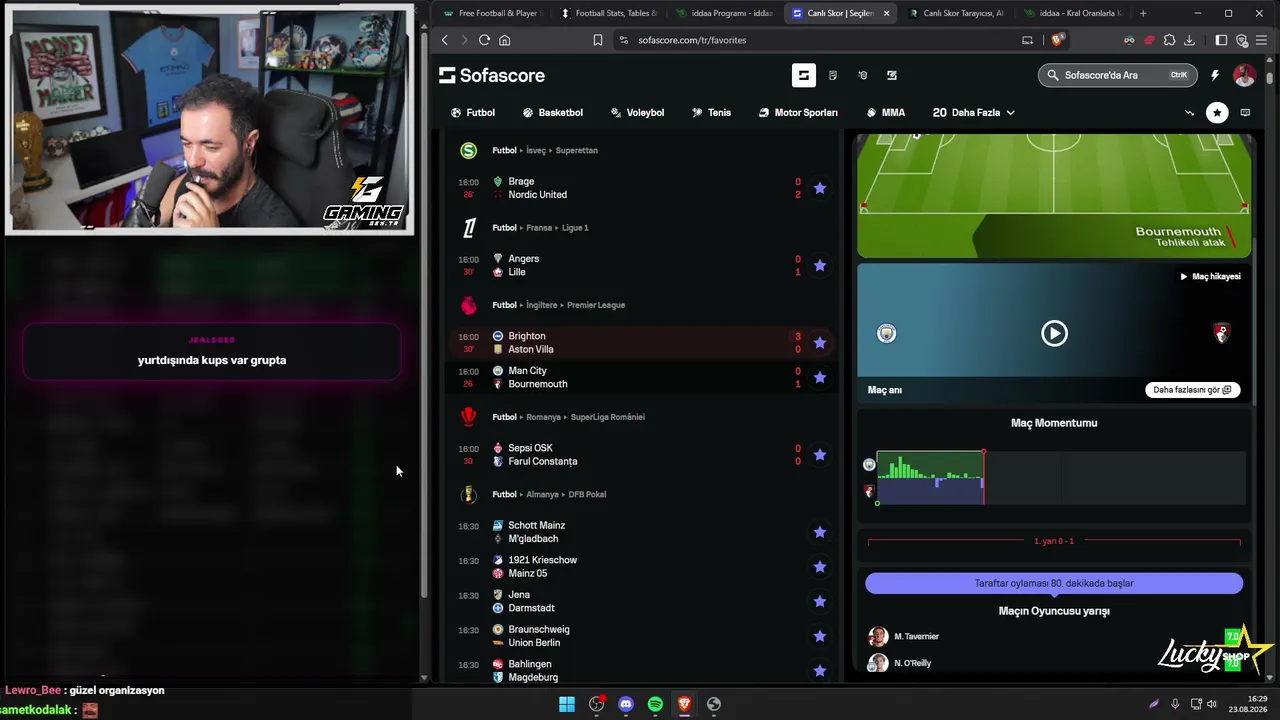
Task: Open the 'Maç hikayesi' link
Action: coord(1210,277)
